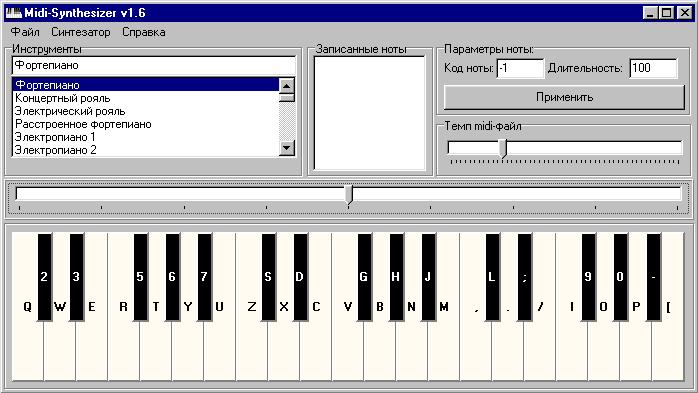Open the Справка menu
Image resolution: width=698 pixels, height=393 pixels.
(x=144, y=32)
